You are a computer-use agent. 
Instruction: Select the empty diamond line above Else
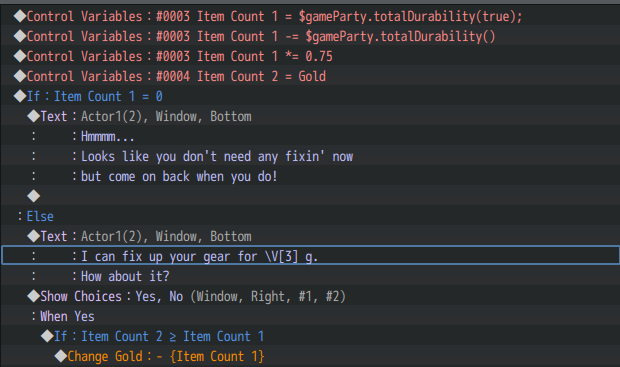[310, 196]
